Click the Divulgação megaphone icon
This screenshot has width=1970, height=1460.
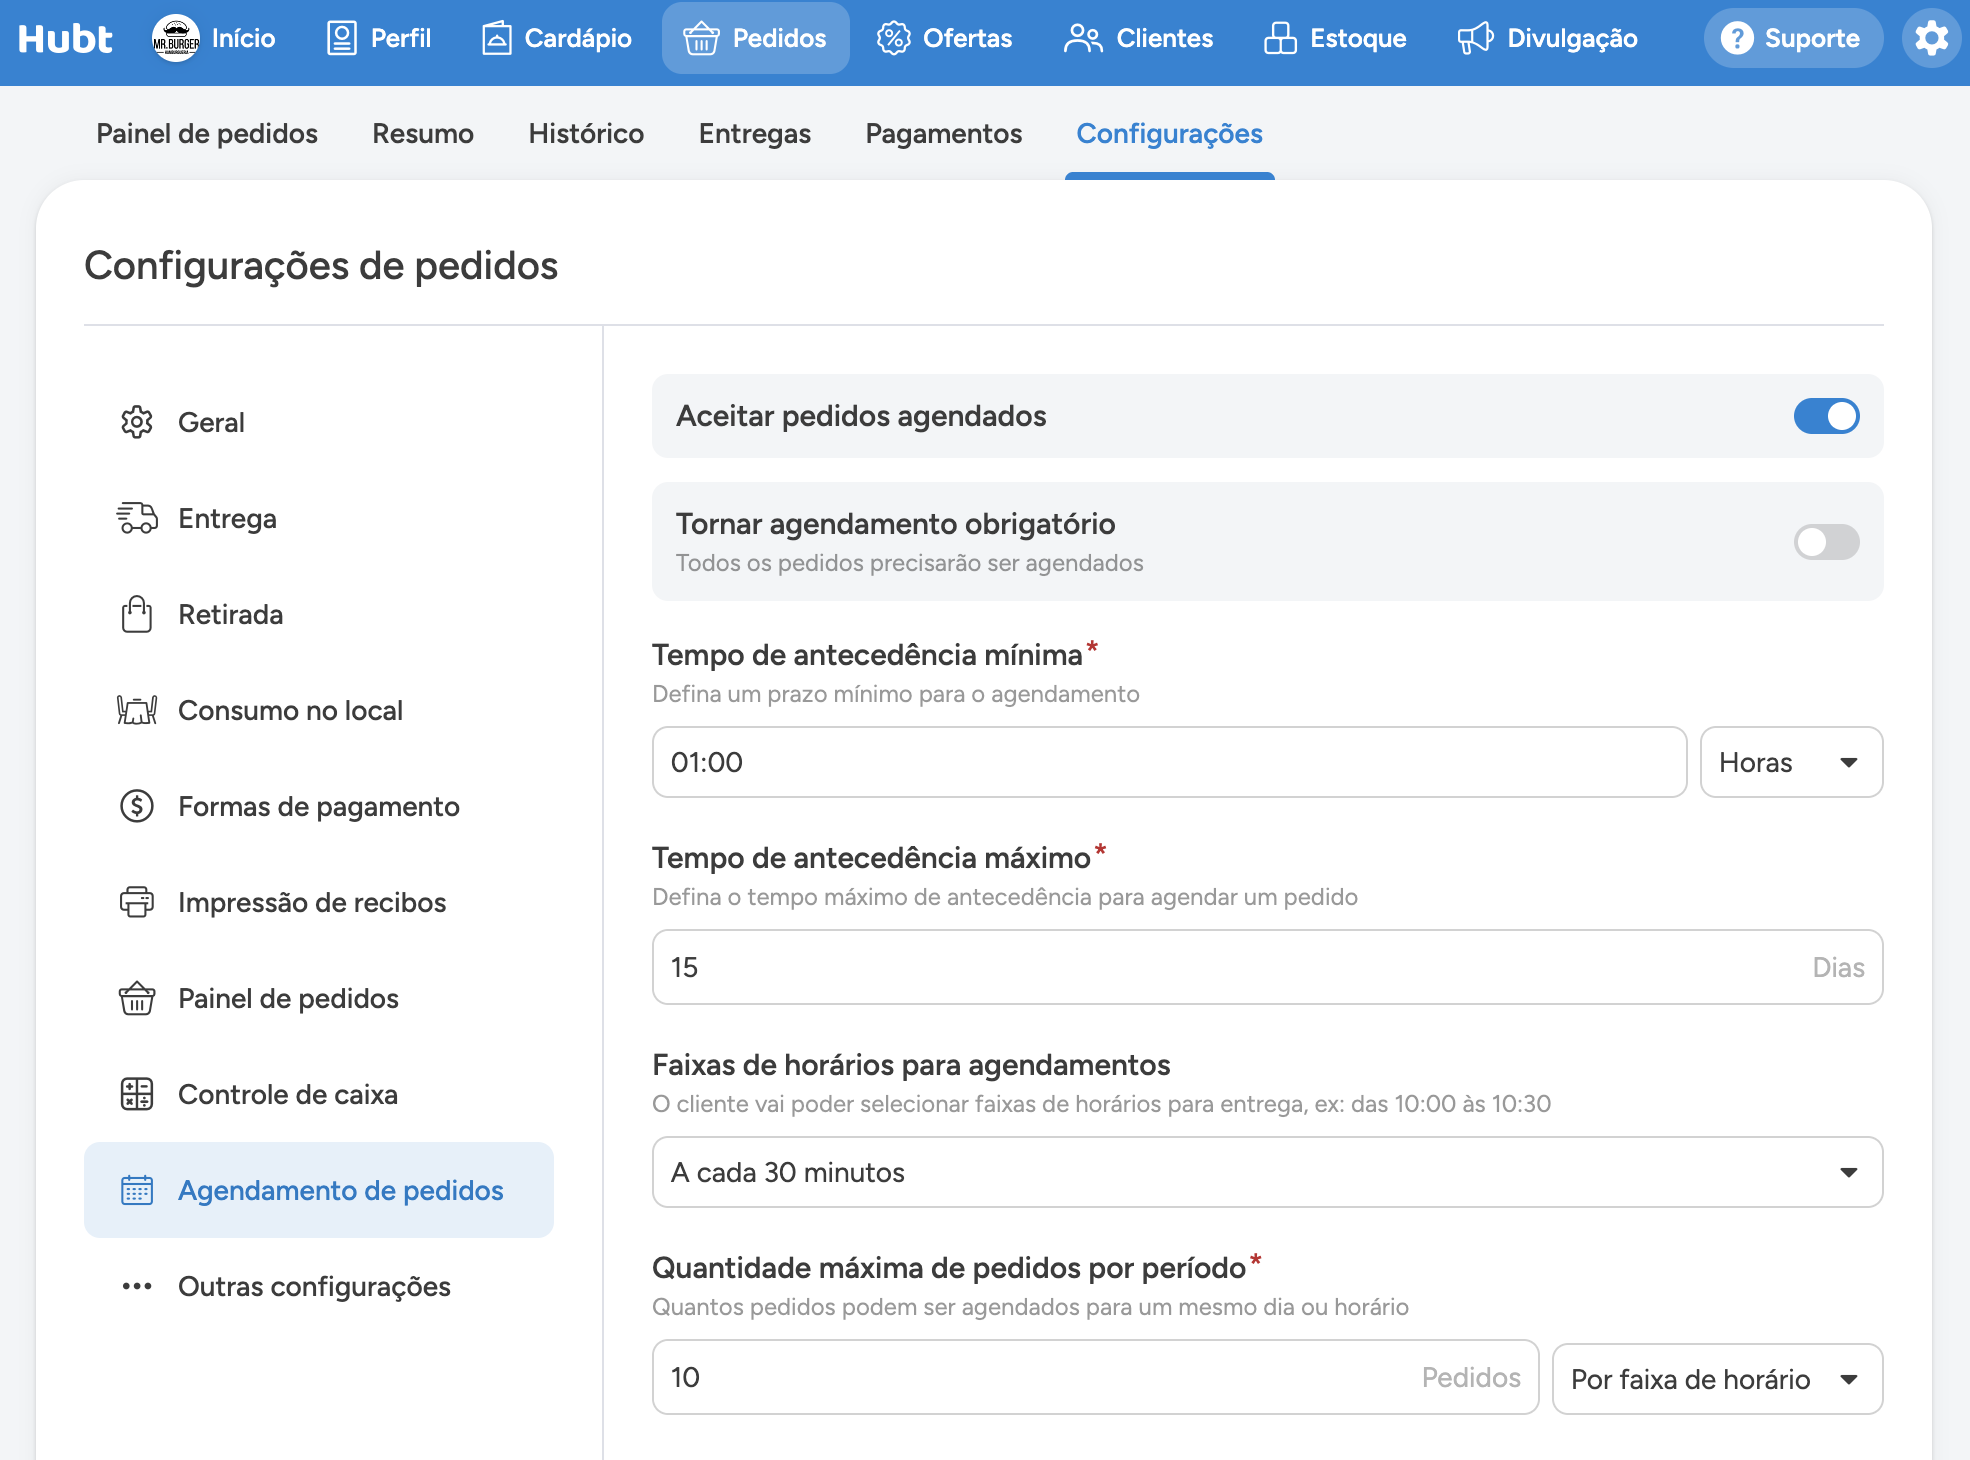point(1475,39)
